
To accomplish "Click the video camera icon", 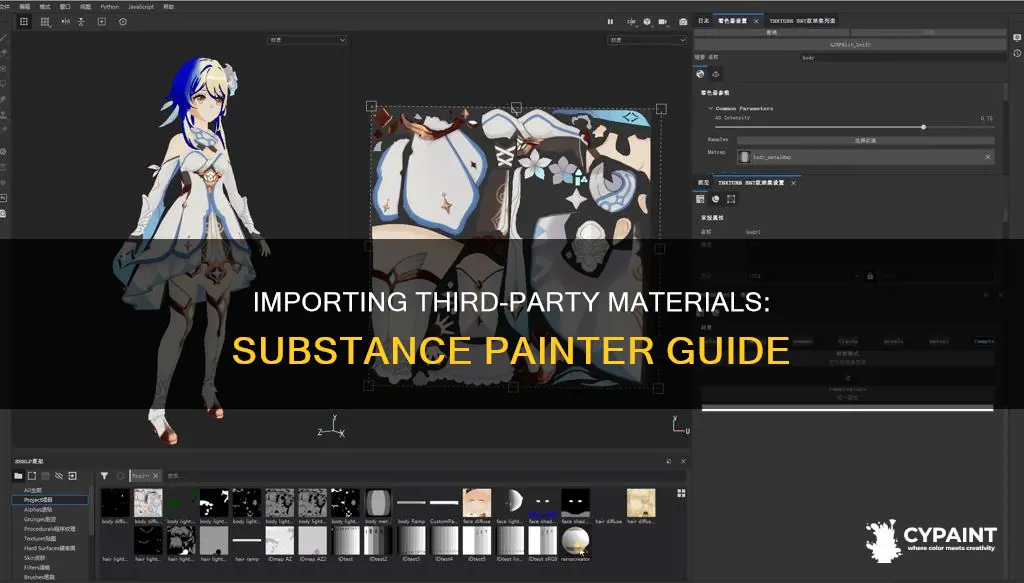I will (663, 22).
